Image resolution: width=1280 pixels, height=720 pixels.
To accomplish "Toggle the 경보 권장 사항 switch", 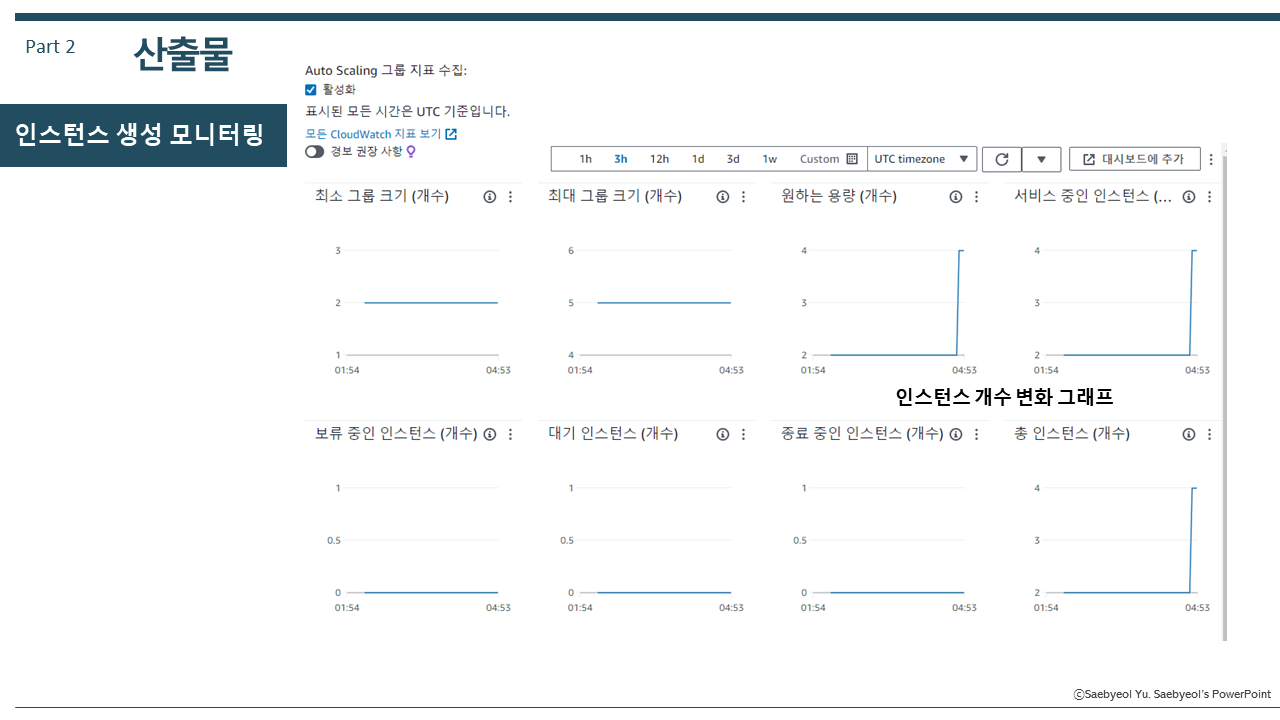I will click(315, 152).
